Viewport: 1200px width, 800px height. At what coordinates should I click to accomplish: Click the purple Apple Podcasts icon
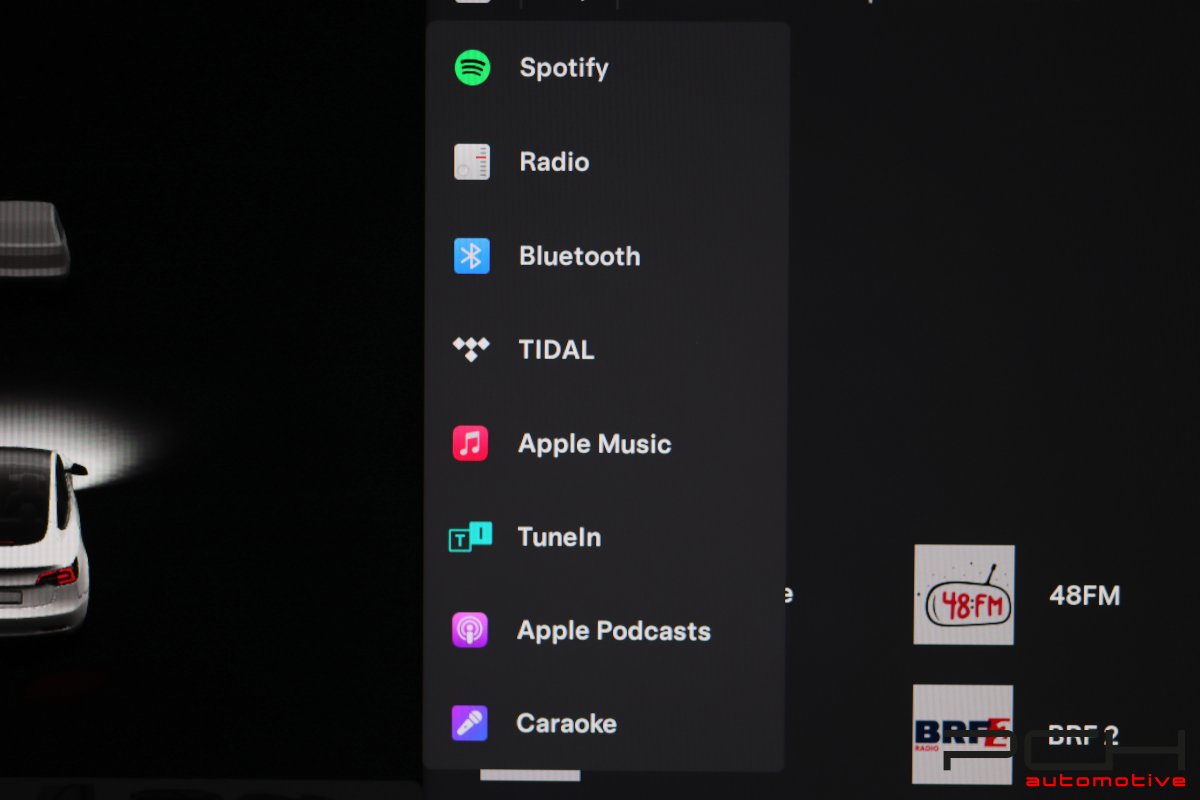[470, 630]
